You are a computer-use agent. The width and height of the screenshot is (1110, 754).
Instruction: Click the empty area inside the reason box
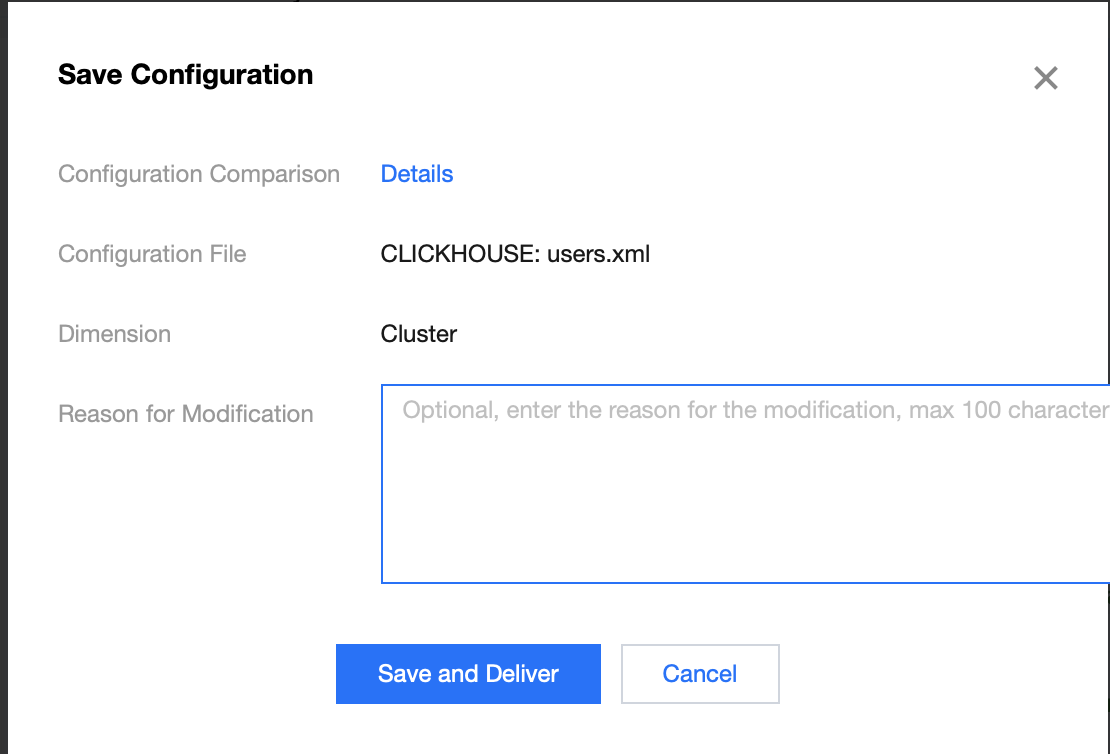click(x=744, y=510)
